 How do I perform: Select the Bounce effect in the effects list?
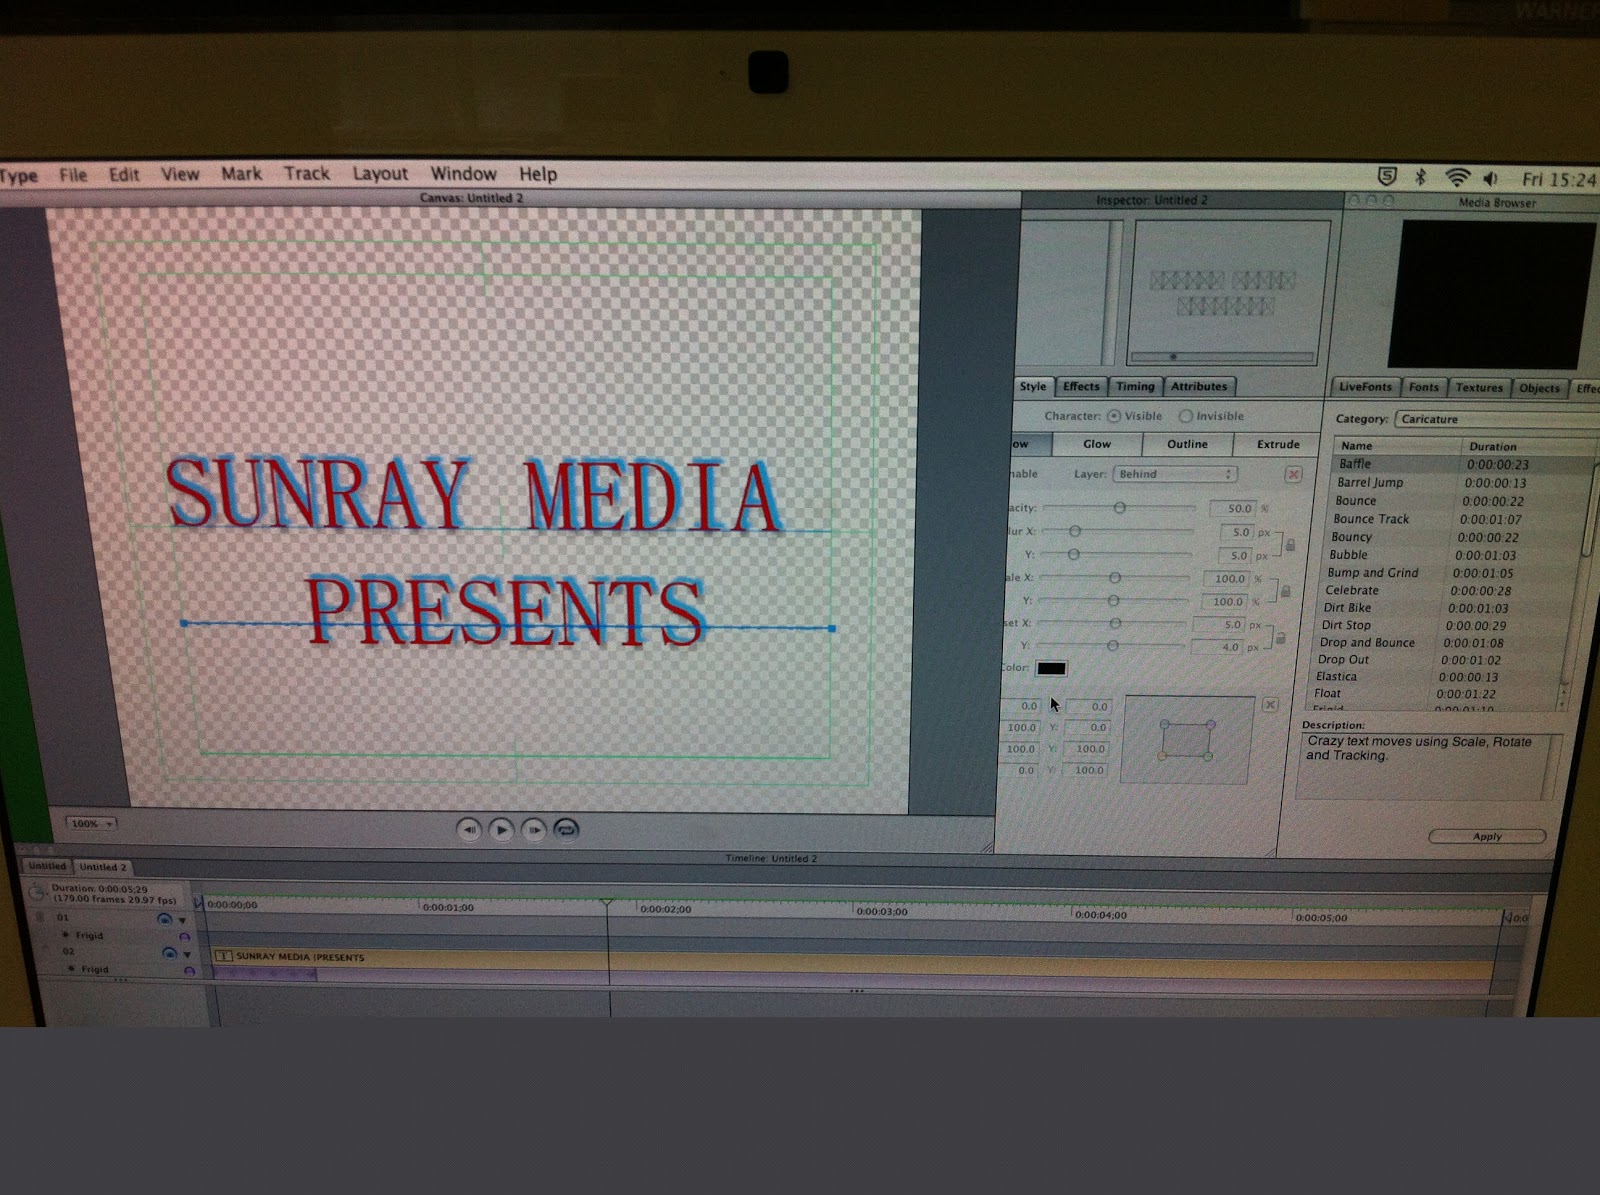tap(1358, 500)
